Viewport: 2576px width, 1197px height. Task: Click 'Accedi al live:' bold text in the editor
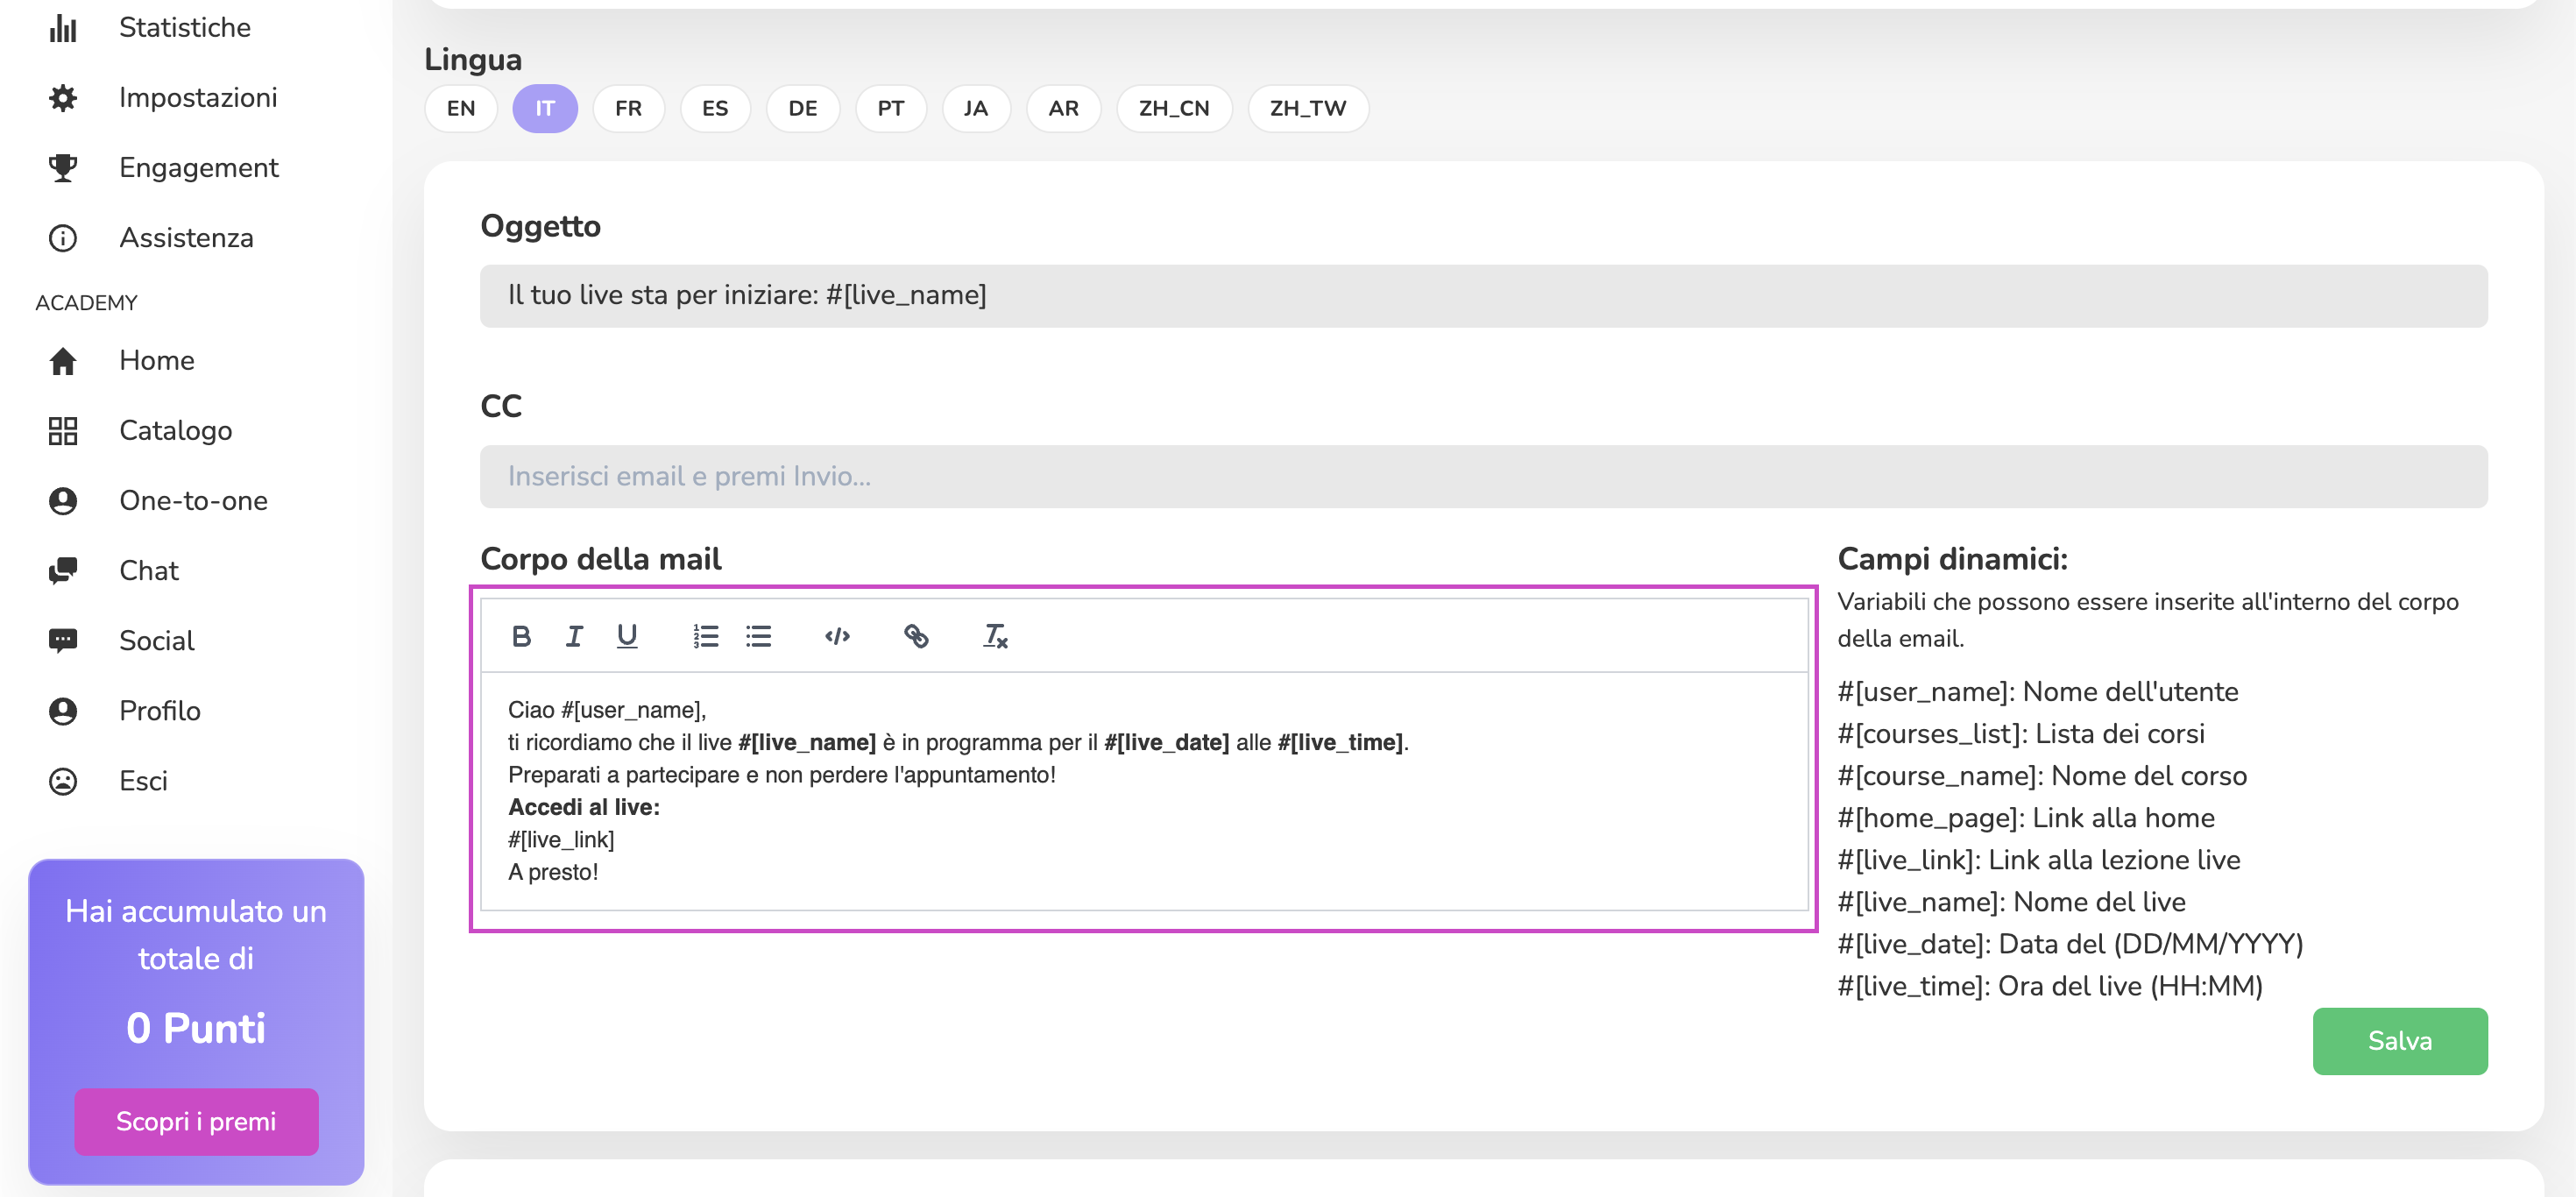[584, 807]
